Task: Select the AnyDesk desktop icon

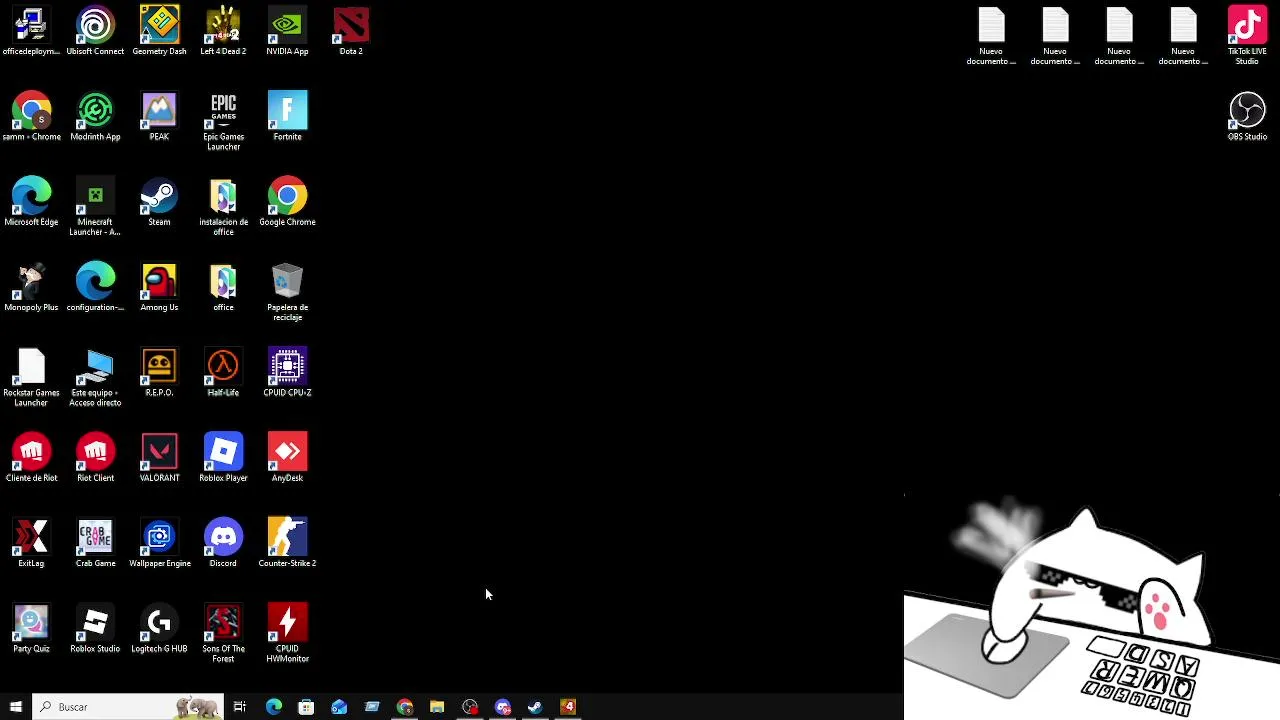Action: pyautogui.click(x=287, y=458)
